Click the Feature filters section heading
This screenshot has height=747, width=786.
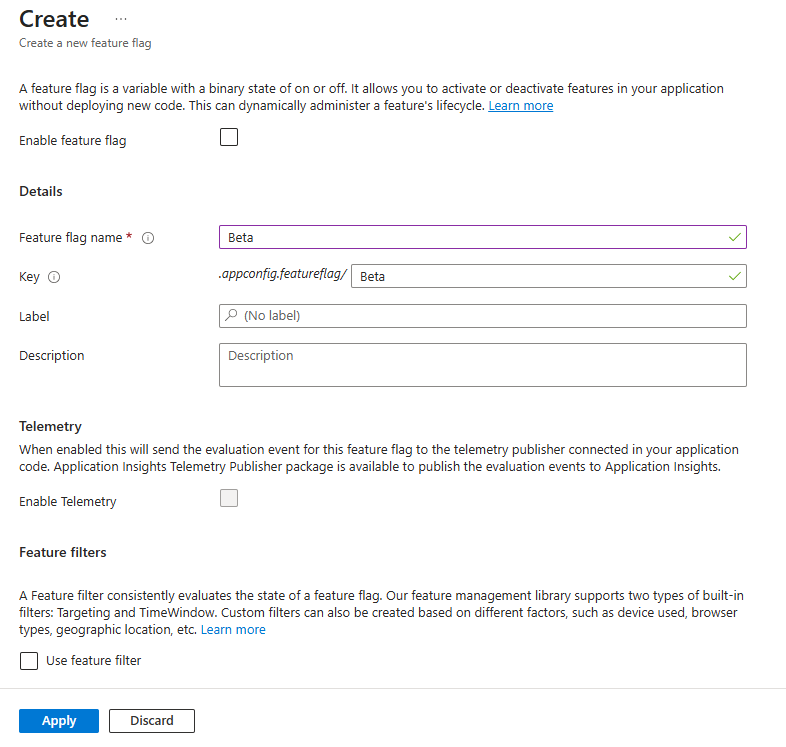pyautogui.click(x=62, y=552)
